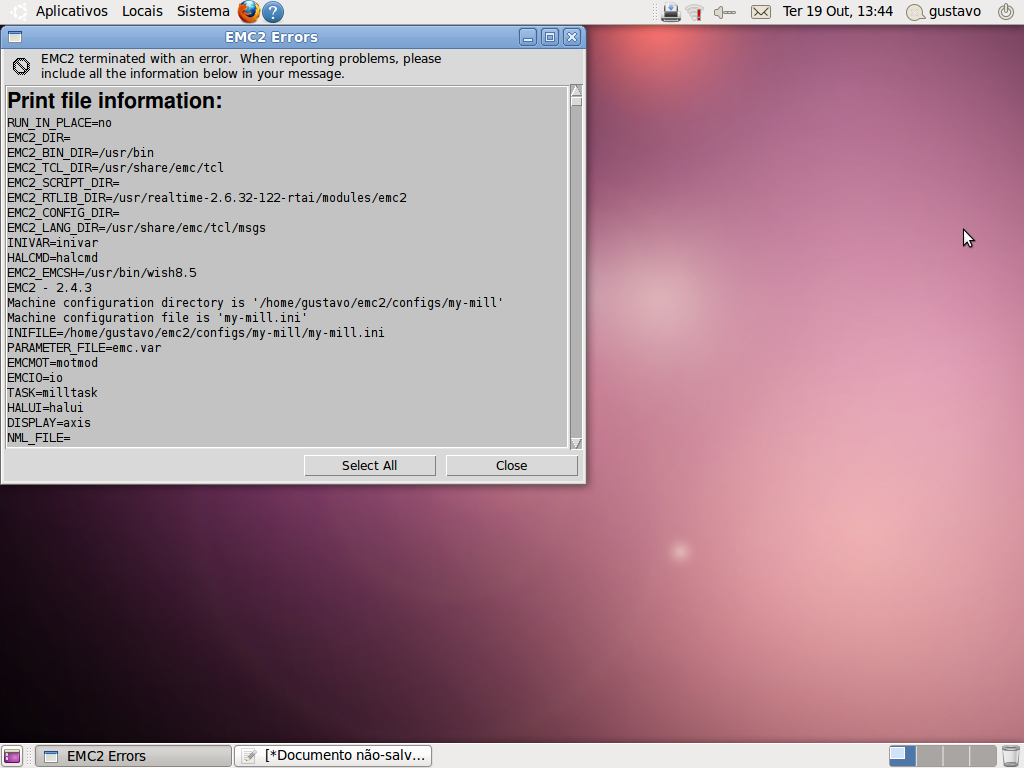Open the clock showing Ter 19 Out, 13:44

pyautogui.click(x=838, y=11)
